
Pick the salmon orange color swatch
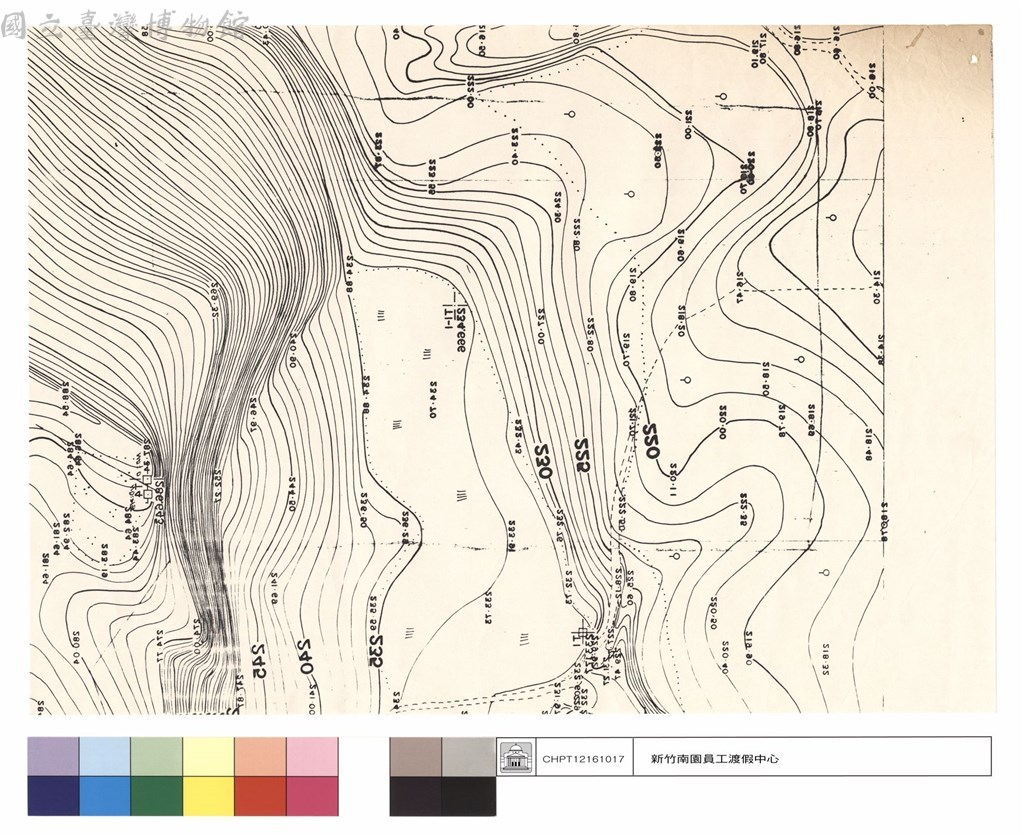260,757
